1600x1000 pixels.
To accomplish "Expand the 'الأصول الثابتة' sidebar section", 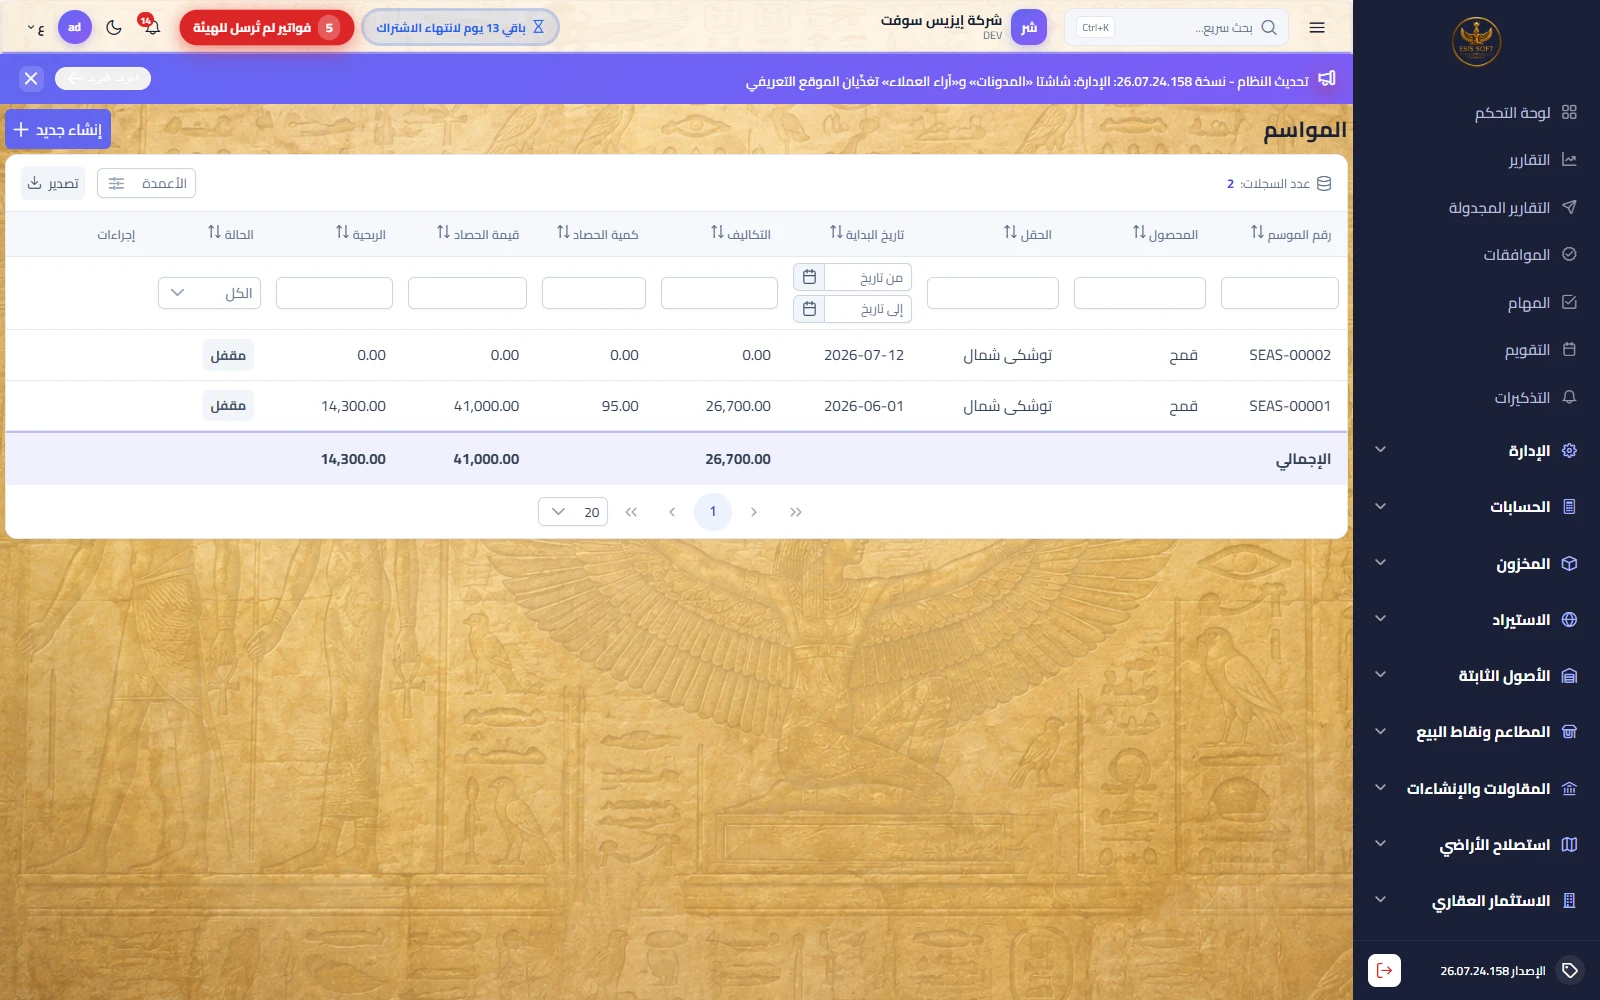I will [x=1477, y=675].
